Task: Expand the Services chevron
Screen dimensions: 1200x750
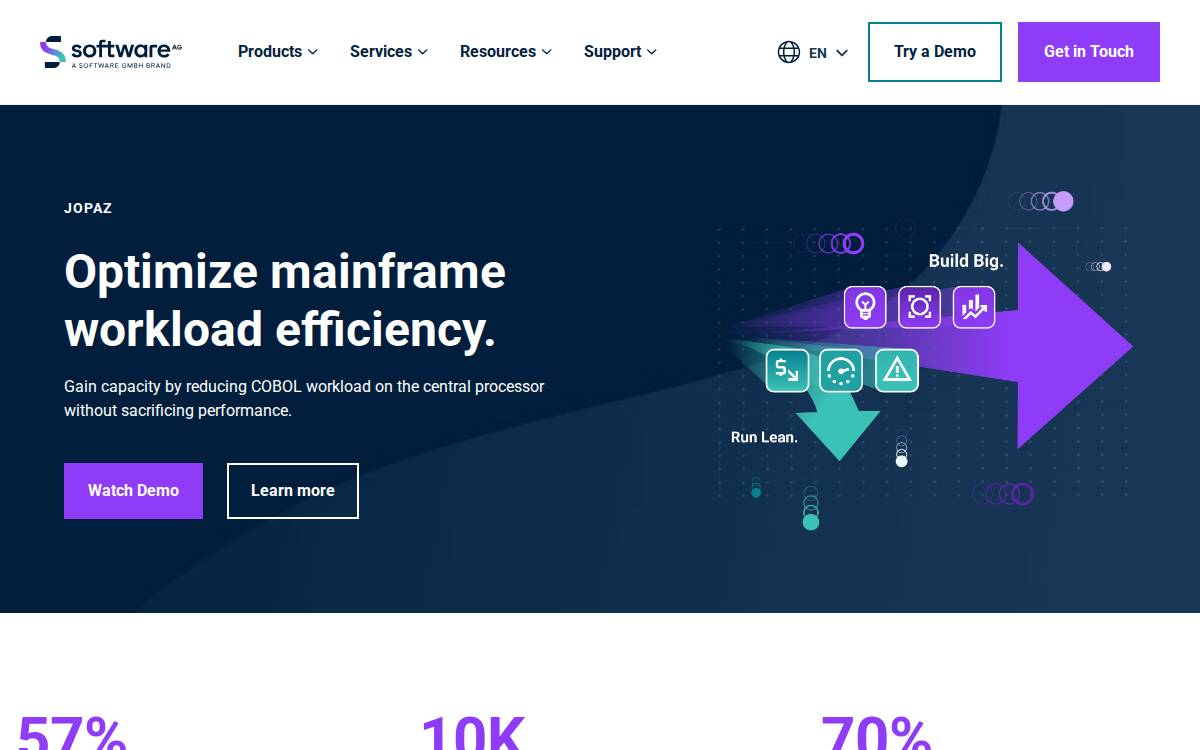Action: tap(423, 52)
